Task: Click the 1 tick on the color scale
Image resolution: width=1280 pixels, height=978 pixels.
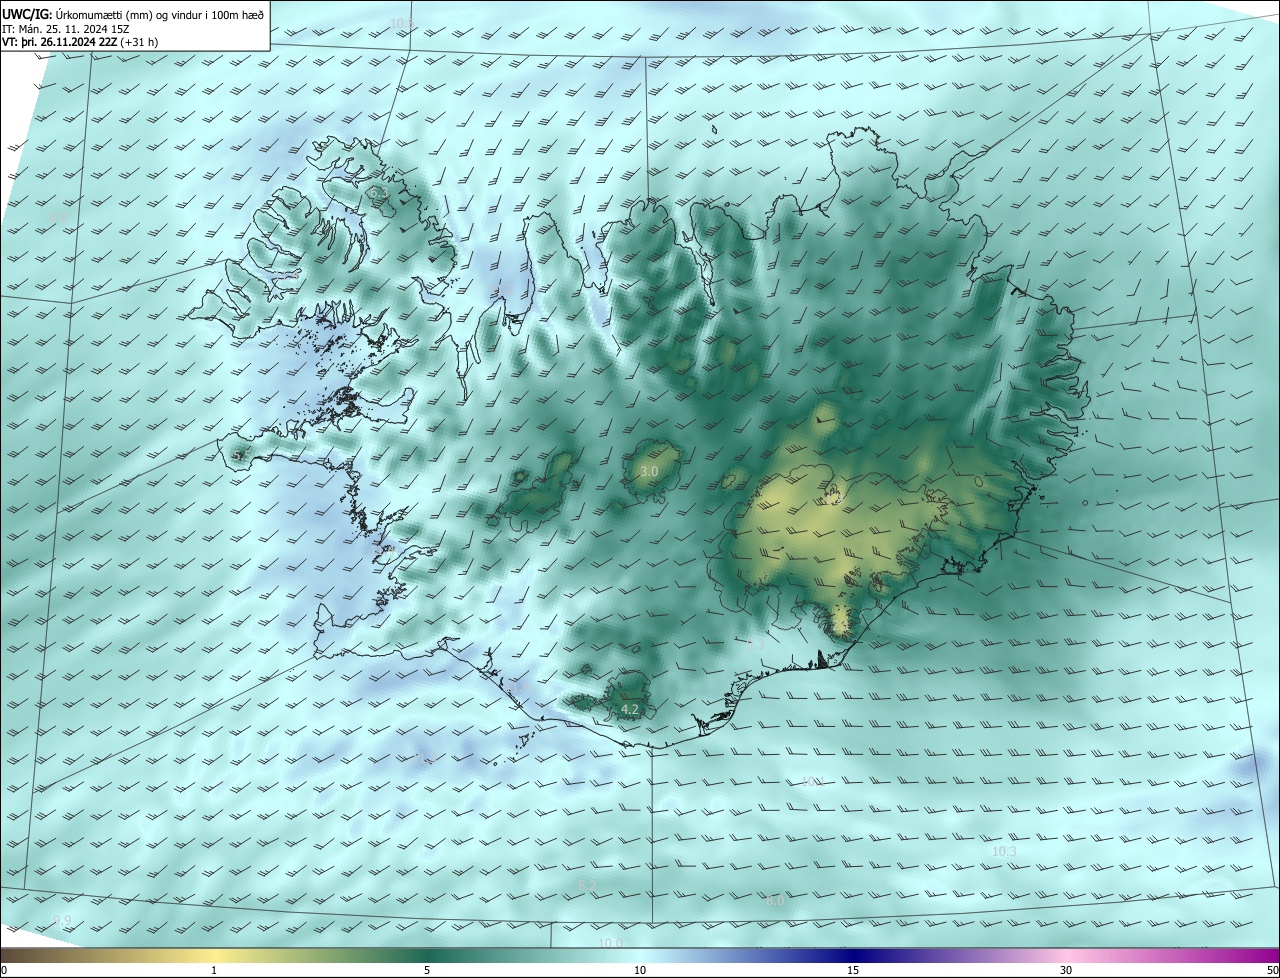Action: click(x=214, y=970)
